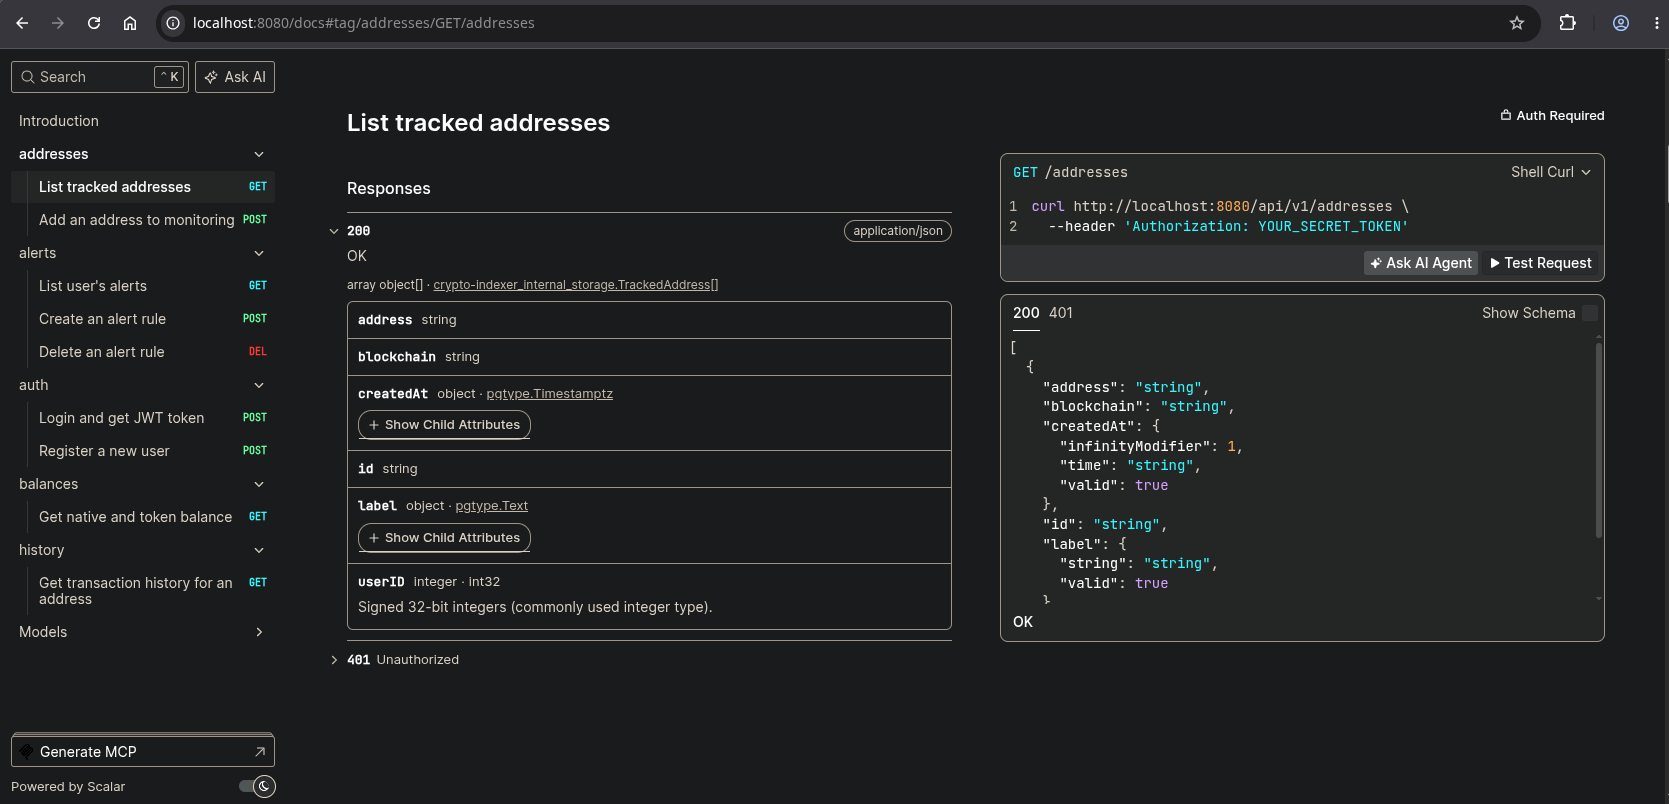Click the Ask AI sparkle button

[x=235, y=77]
